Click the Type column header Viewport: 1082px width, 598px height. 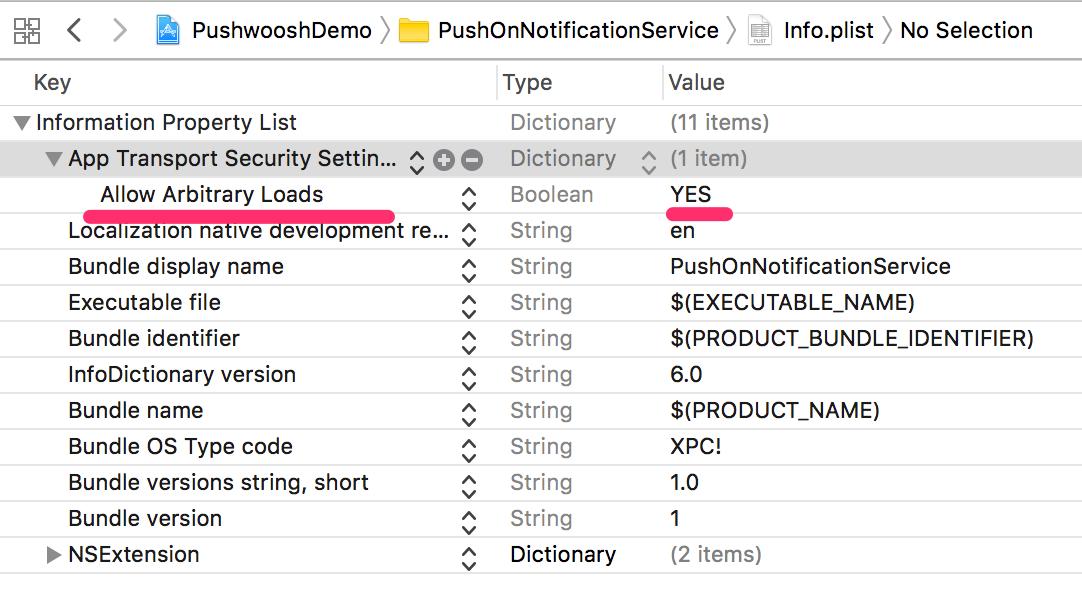527,83
